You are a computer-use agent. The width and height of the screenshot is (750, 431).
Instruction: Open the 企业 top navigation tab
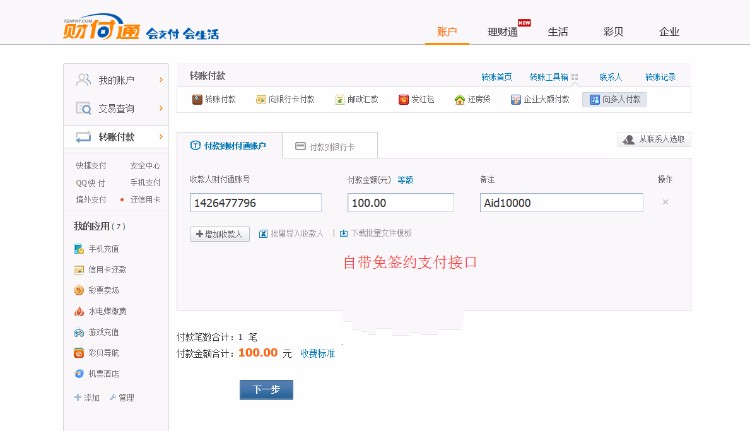(669, 32)
